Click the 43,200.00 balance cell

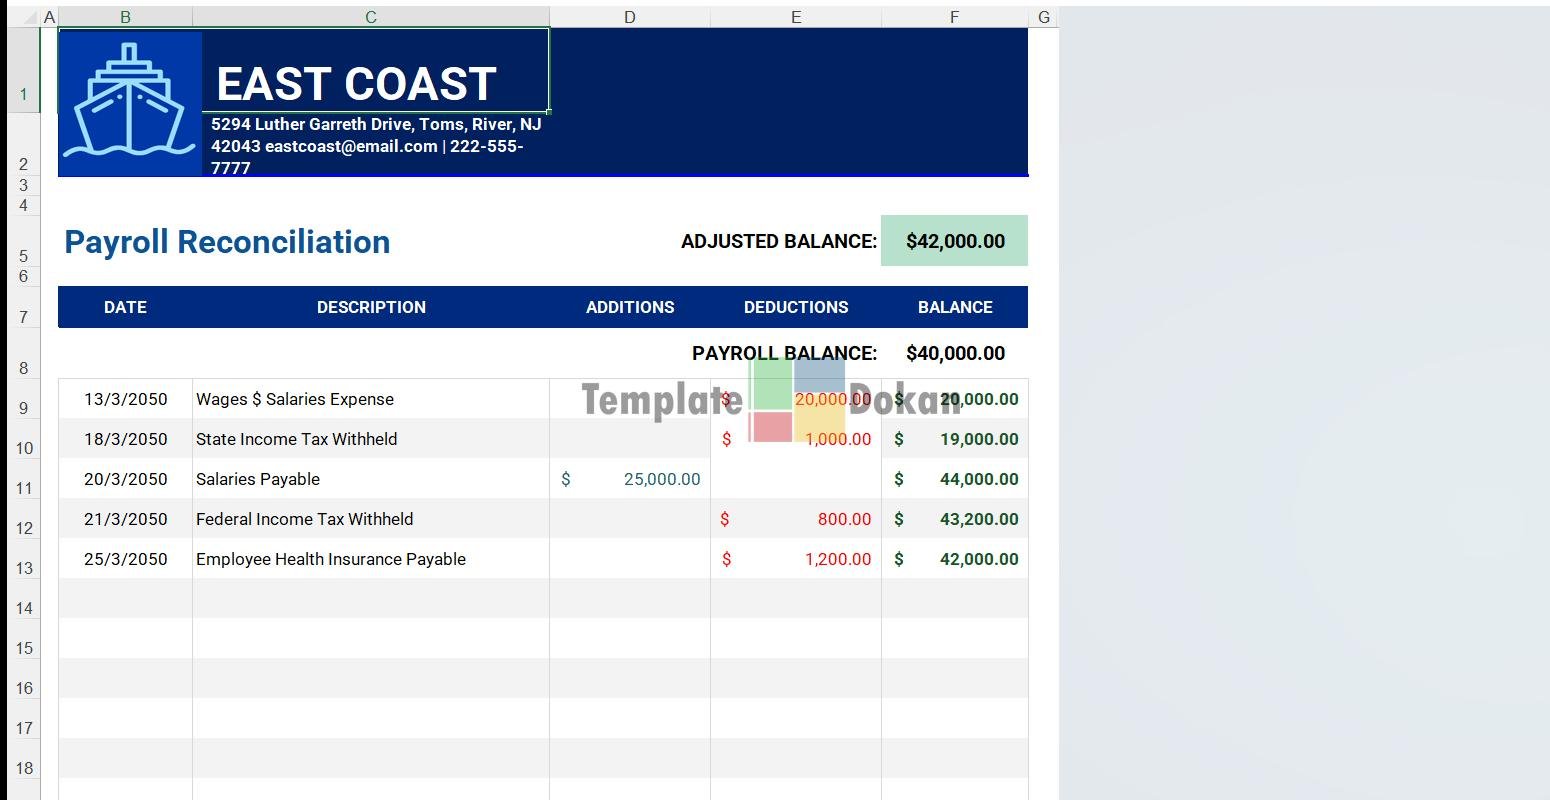point(978,519)
